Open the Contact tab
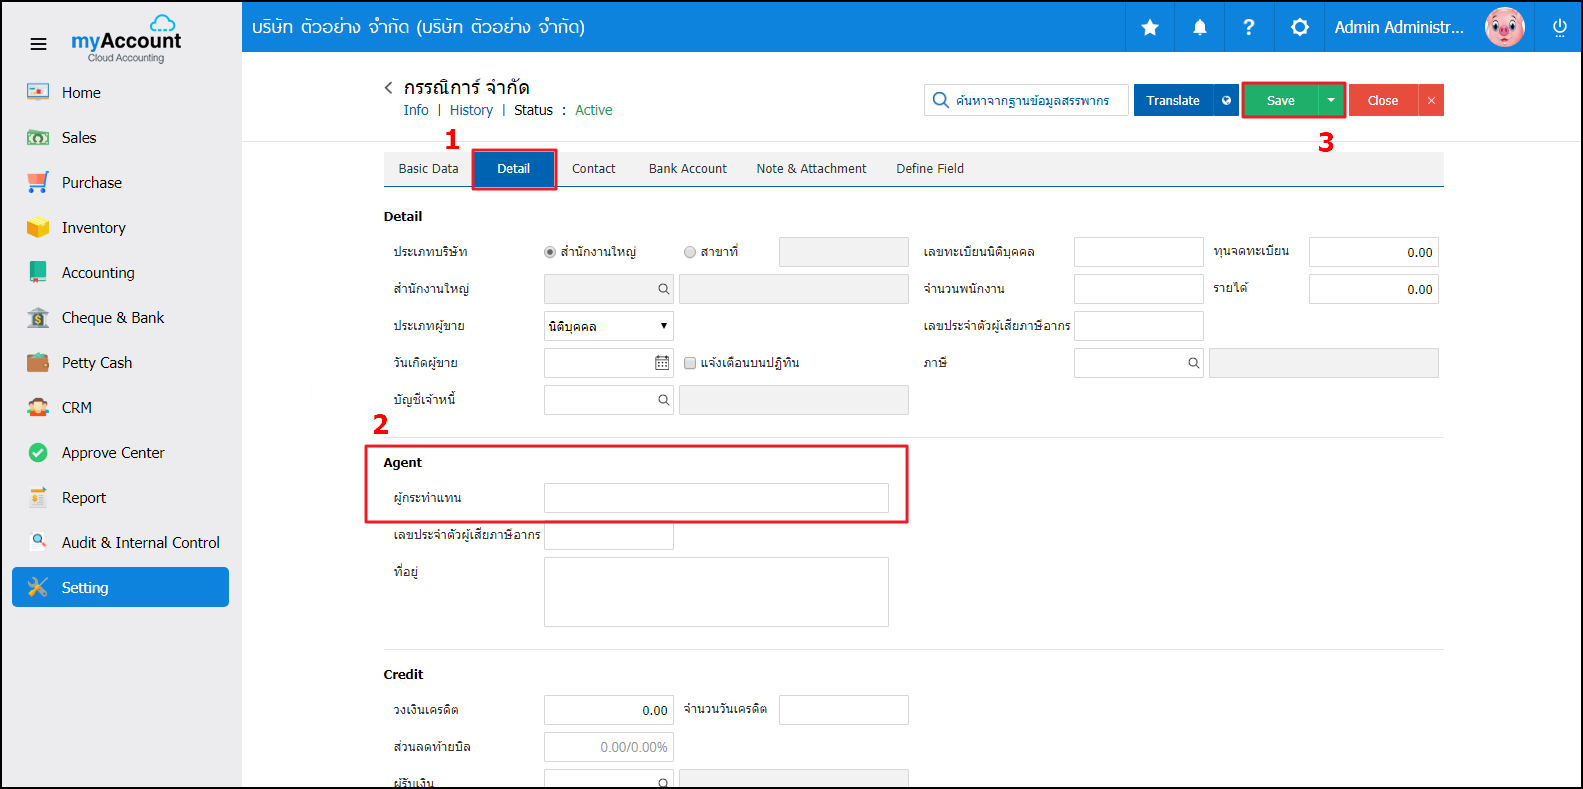 [x=593, y=168]
